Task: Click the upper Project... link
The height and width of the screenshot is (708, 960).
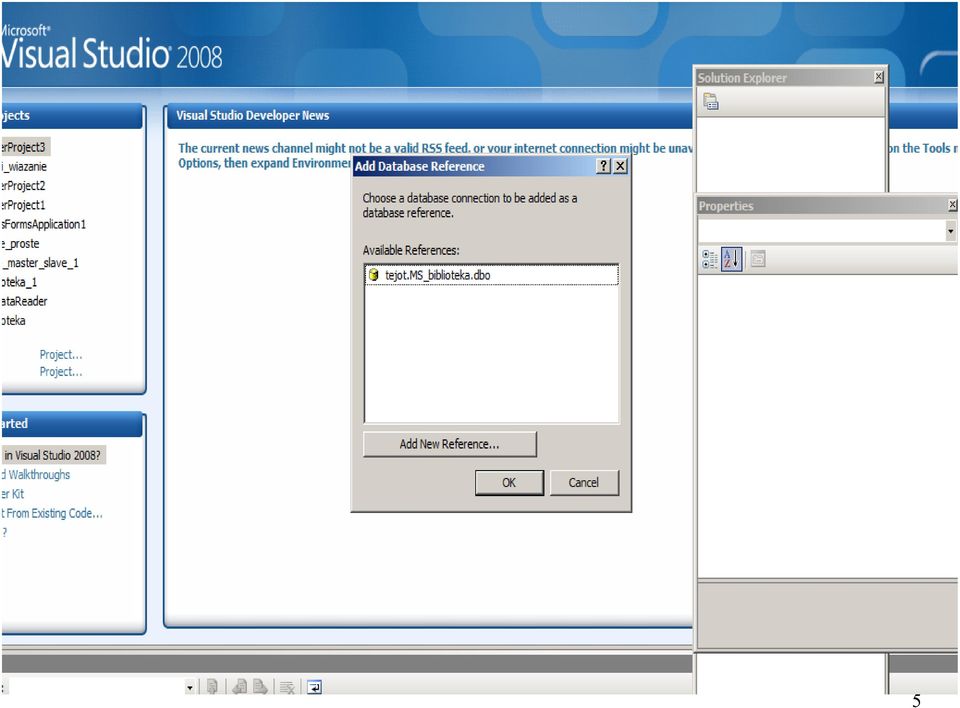Action: 61,355
